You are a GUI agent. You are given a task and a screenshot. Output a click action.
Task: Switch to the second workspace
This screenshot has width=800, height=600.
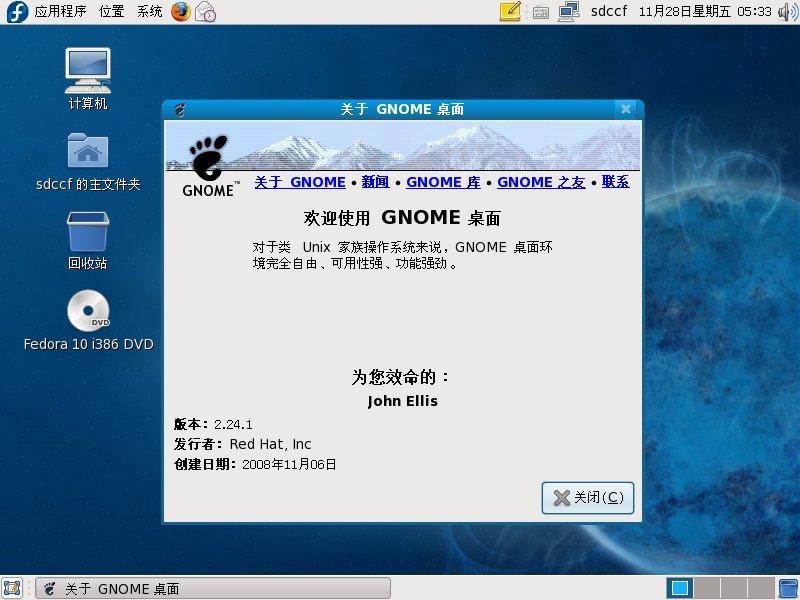706,588
